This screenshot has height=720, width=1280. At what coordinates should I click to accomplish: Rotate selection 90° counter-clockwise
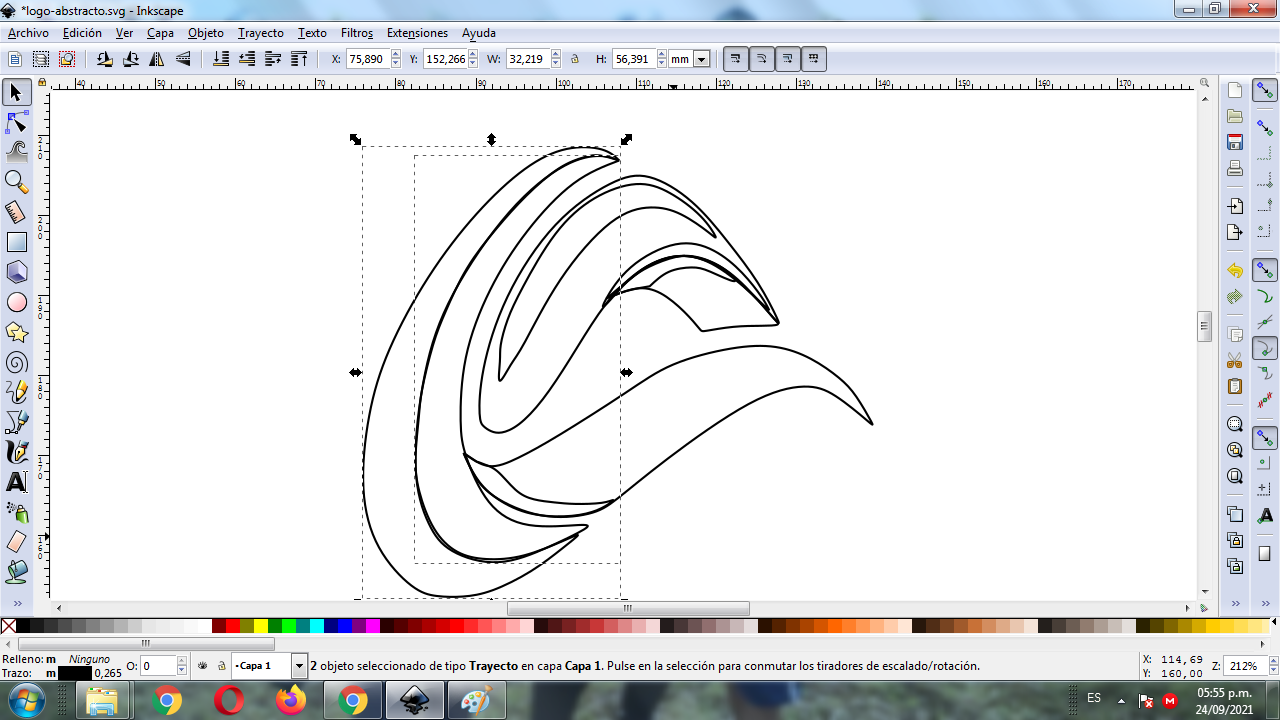click(x=105, y=59)
